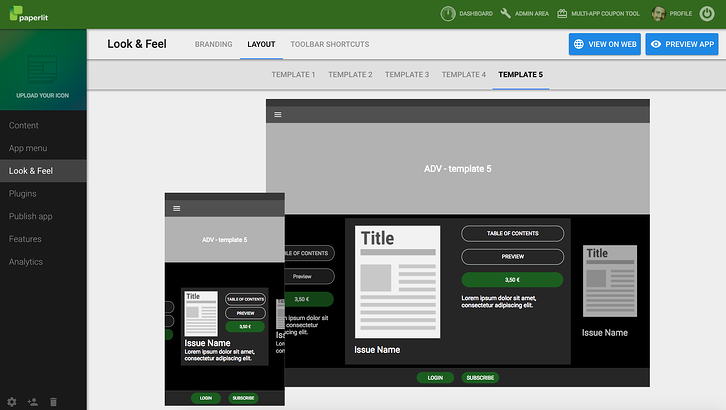Screen dimensions: 726x410
Task: Open Content in the sidebar
Action: point(43,125)
